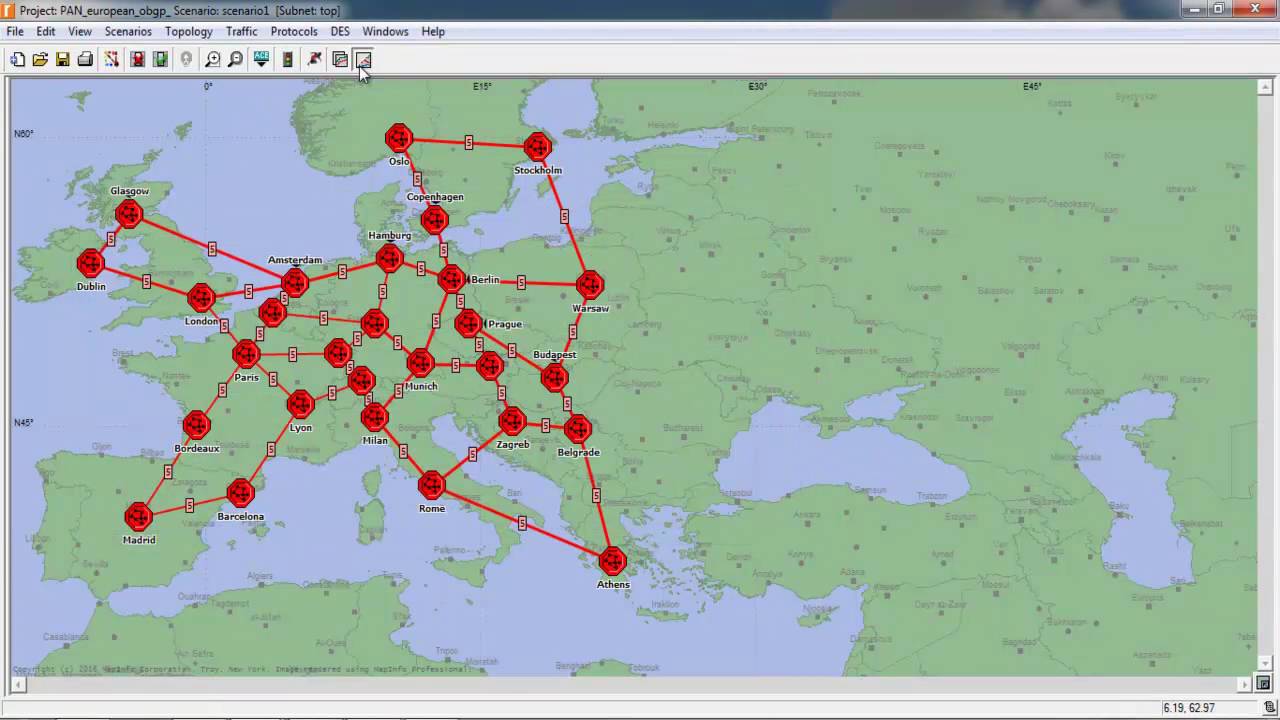Viewport: 1280px width, 720px height.
Task: Select the Belgrade router node
Action: 578,429
